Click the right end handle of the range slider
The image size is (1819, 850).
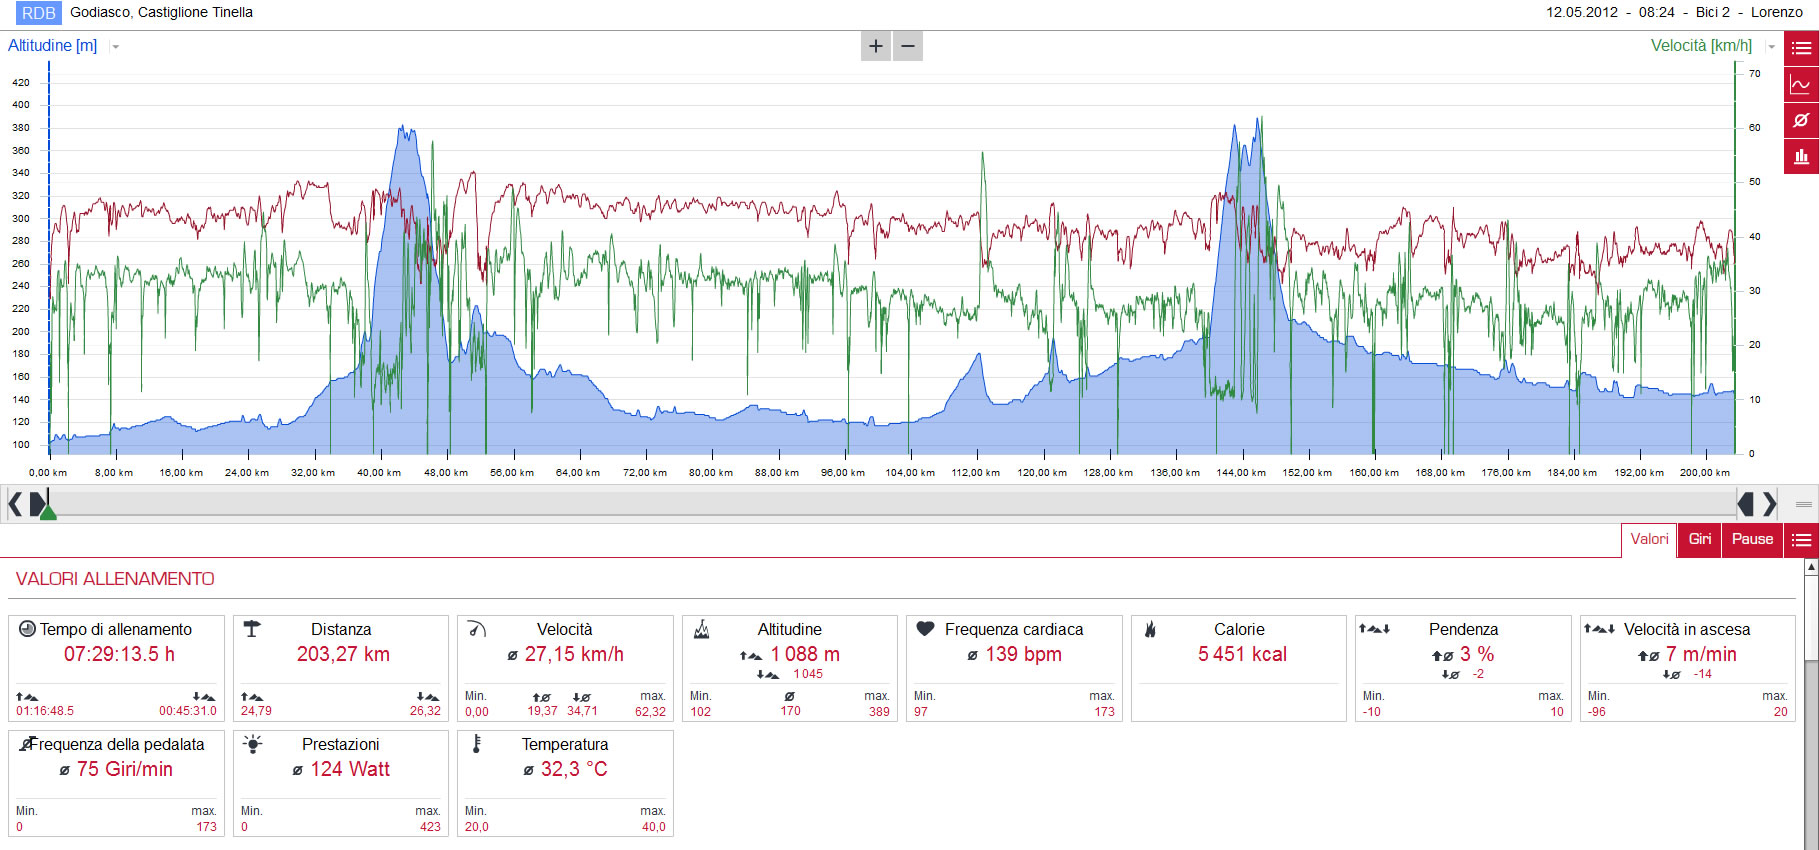click(1746, 504)
